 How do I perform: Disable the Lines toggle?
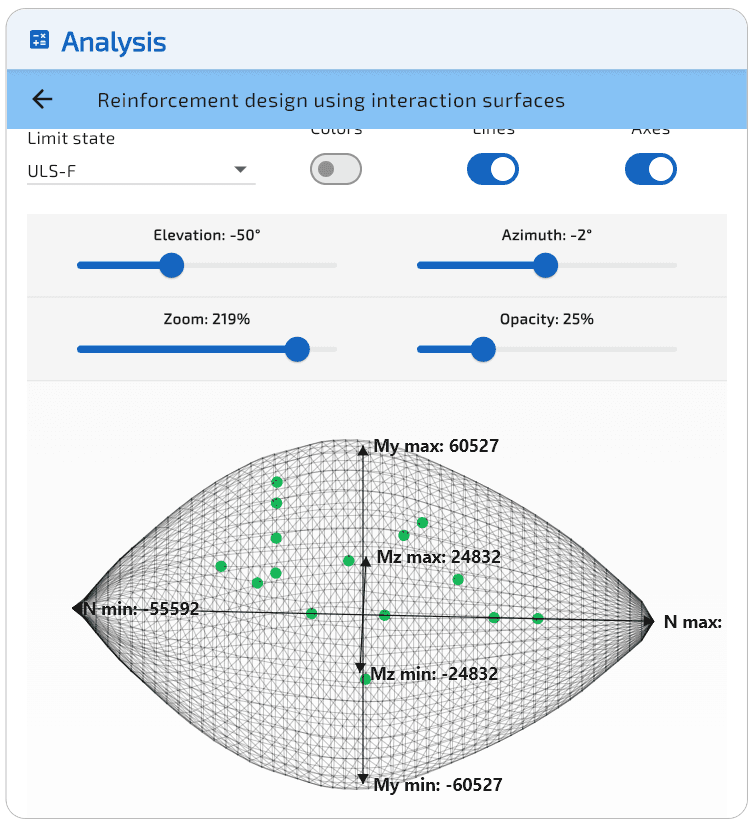(x=493, y=169)
